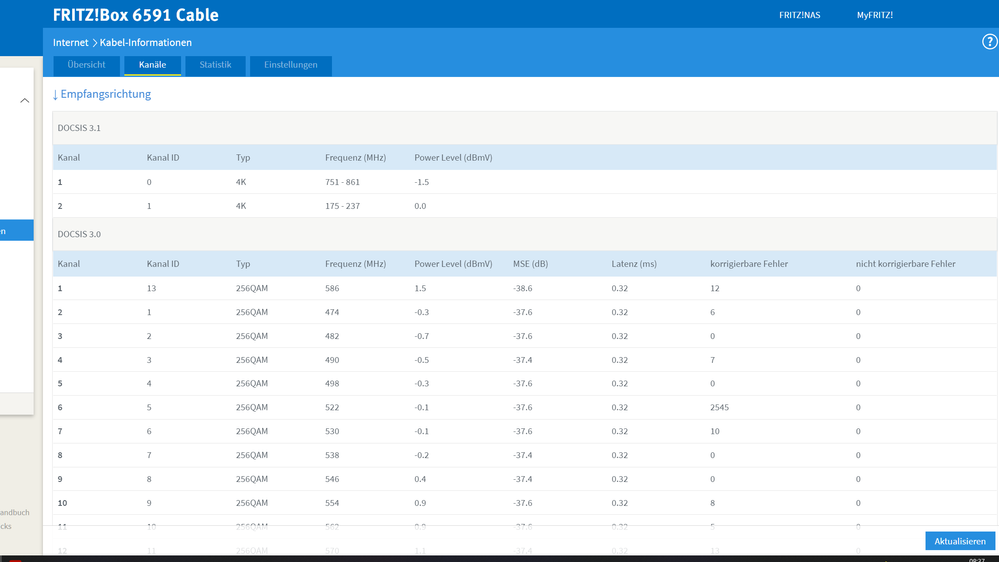Switch to the Übersicht tab
Viewport: 999px width, 562px height.
click(x=87, y=65)
